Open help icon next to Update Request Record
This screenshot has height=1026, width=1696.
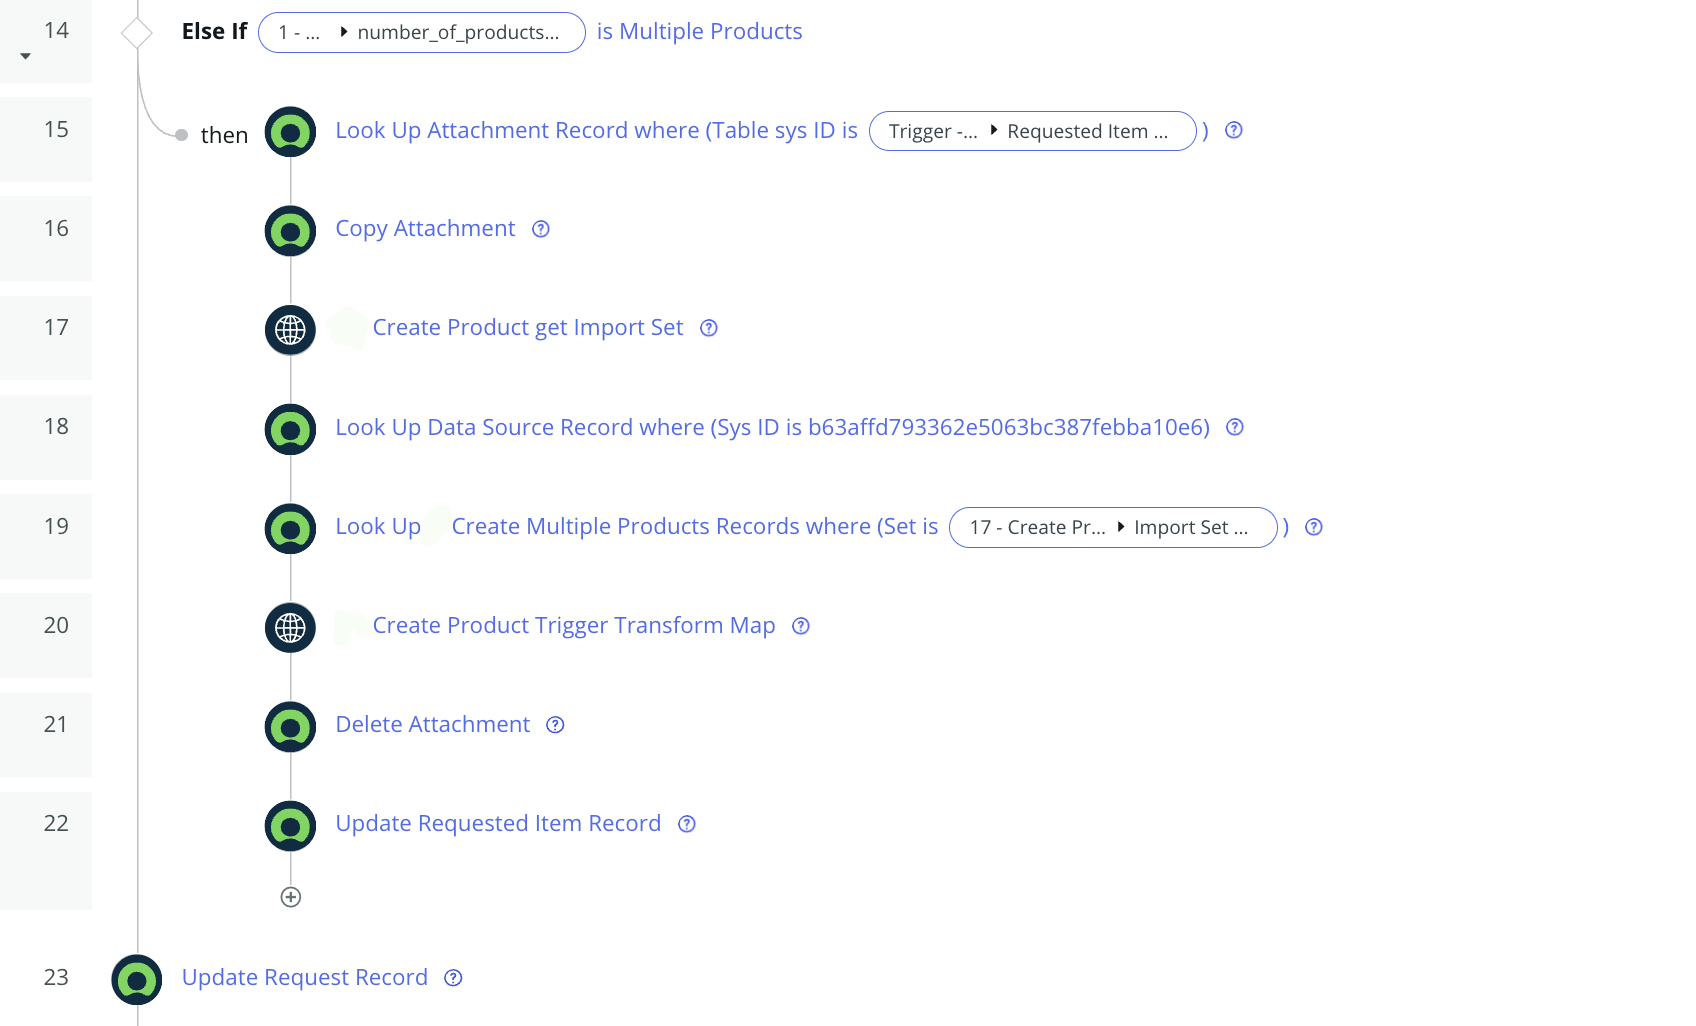[x=453, y=978]
